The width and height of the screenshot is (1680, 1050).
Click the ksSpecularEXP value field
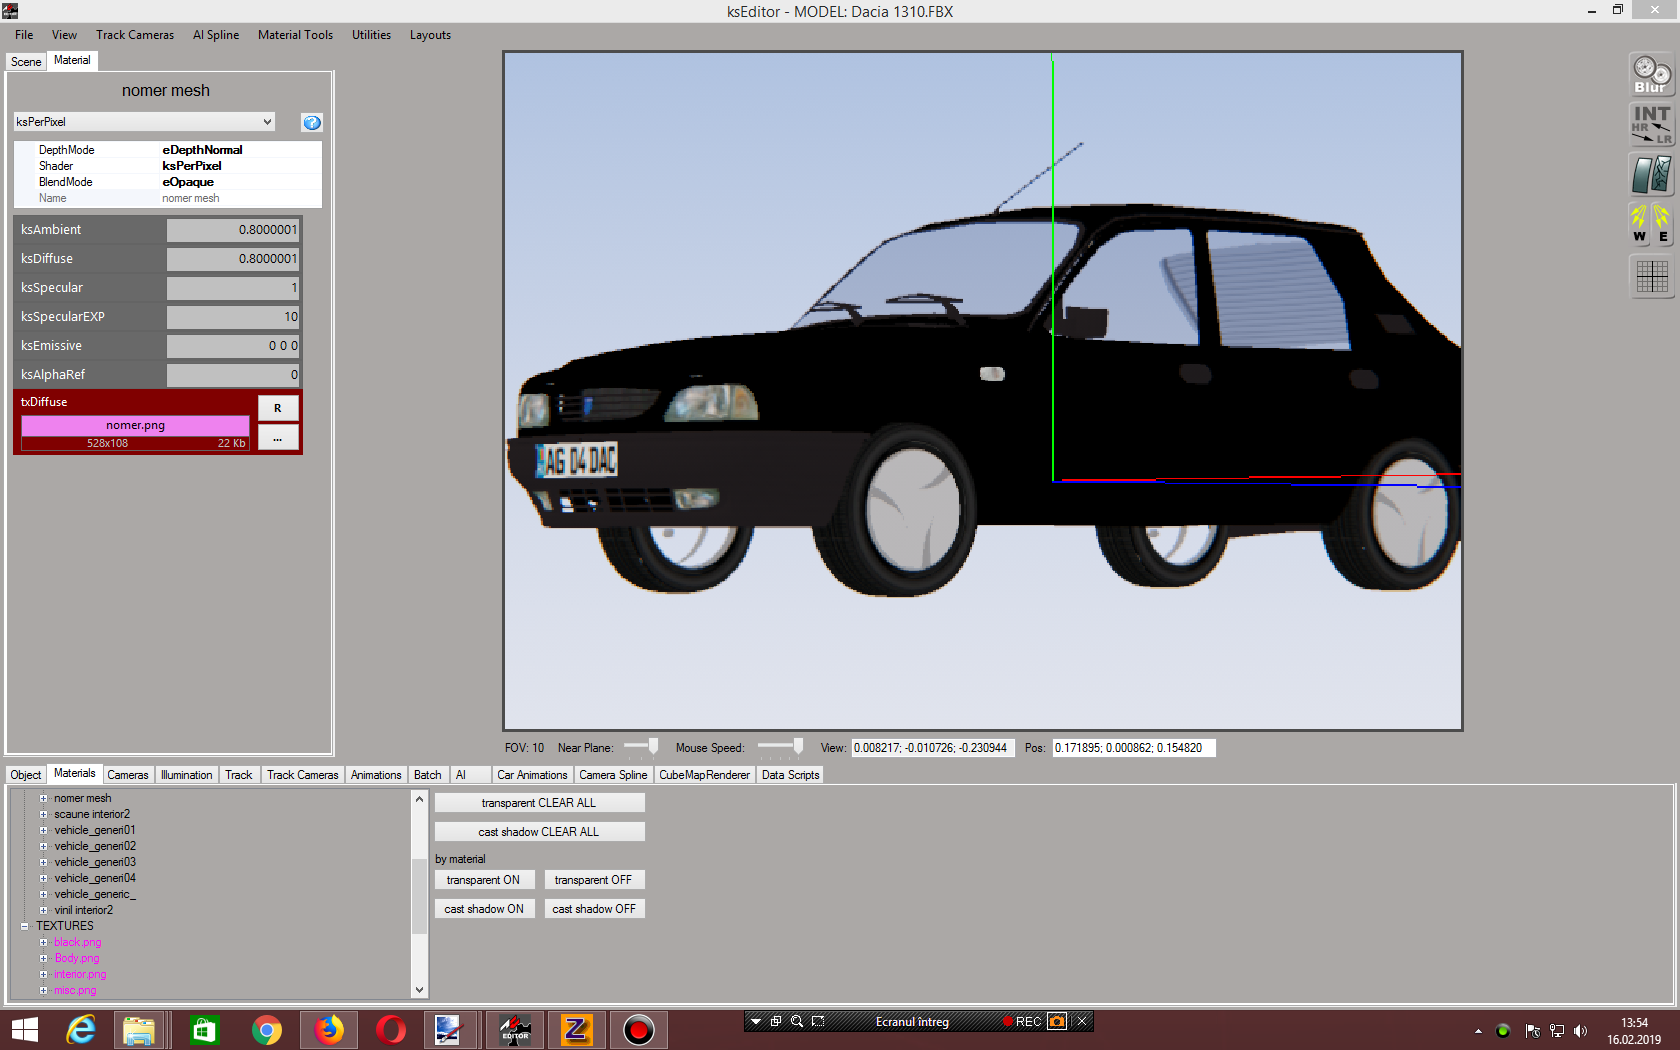pyautogui.click(x=233, y=317)
